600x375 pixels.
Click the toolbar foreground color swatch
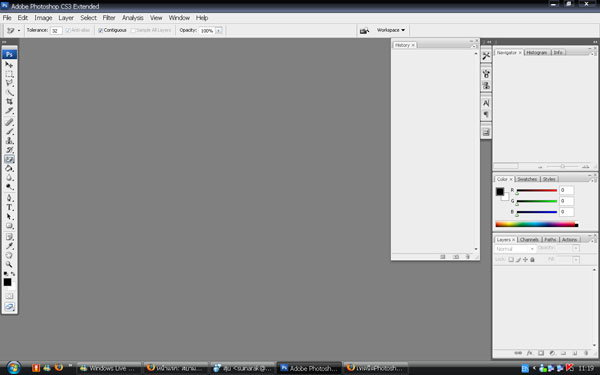[7, 282]
